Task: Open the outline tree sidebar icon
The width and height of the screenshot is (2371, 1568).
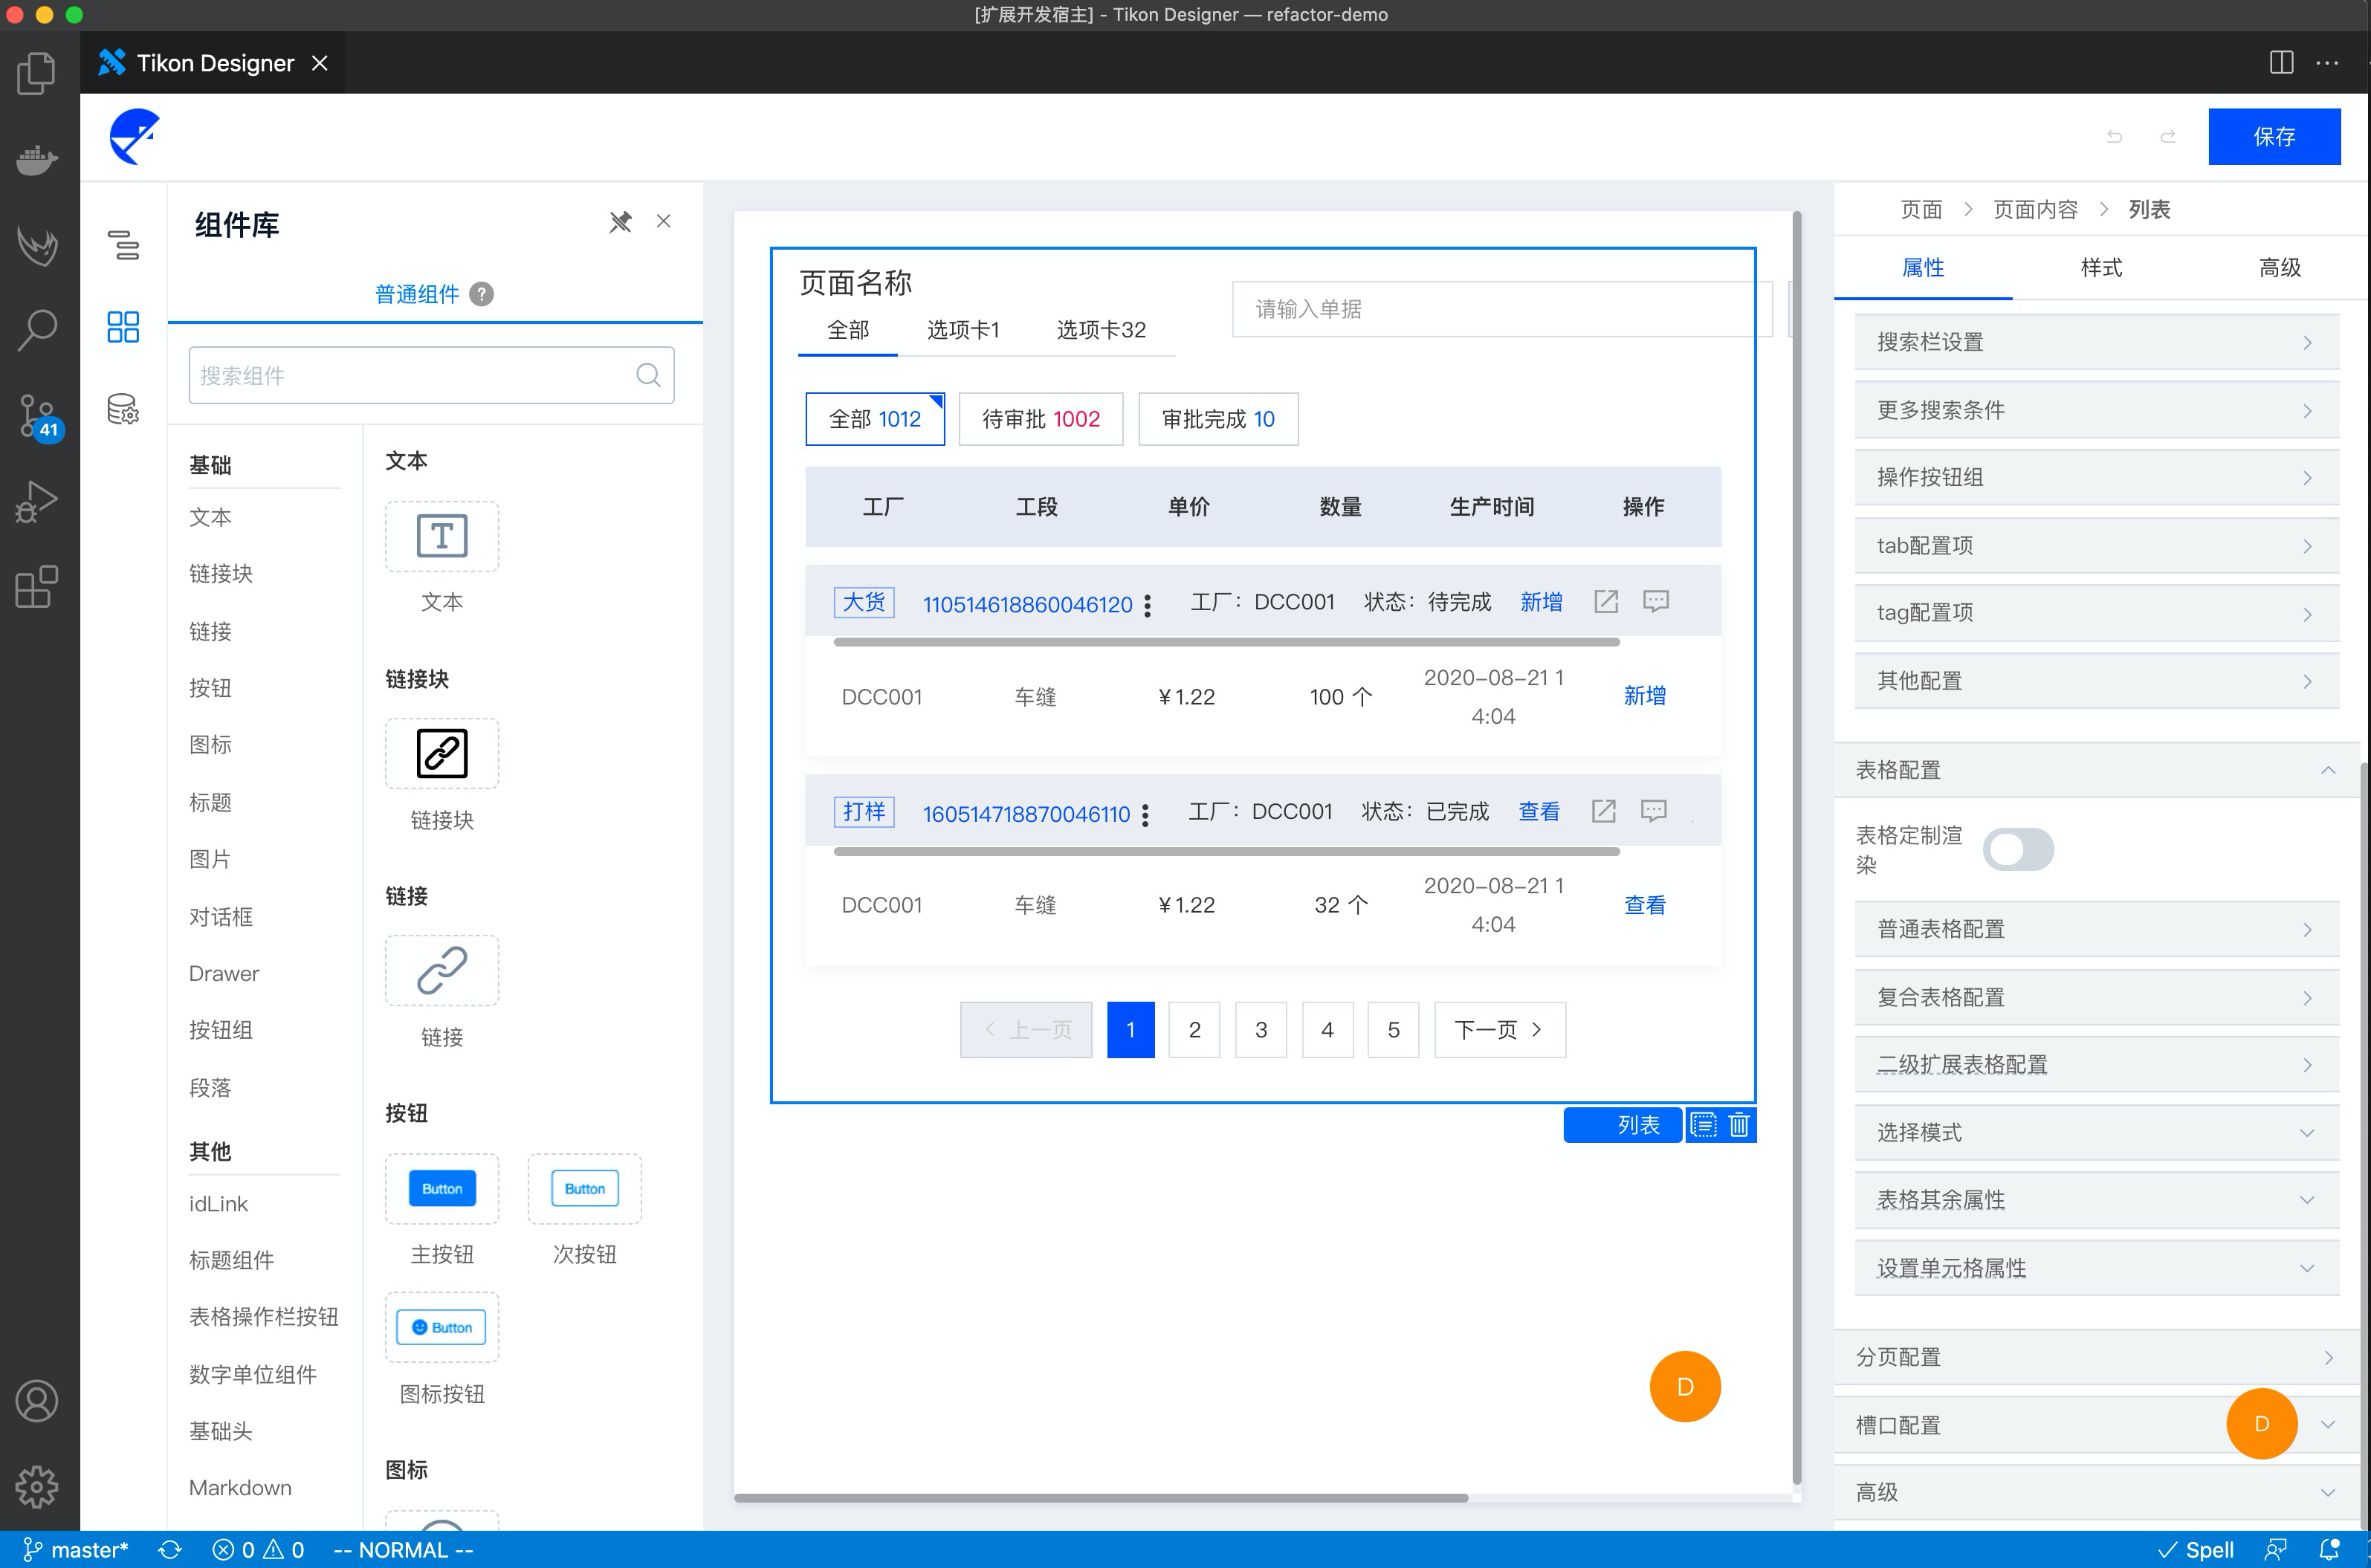Action: [x=123, y=245]
